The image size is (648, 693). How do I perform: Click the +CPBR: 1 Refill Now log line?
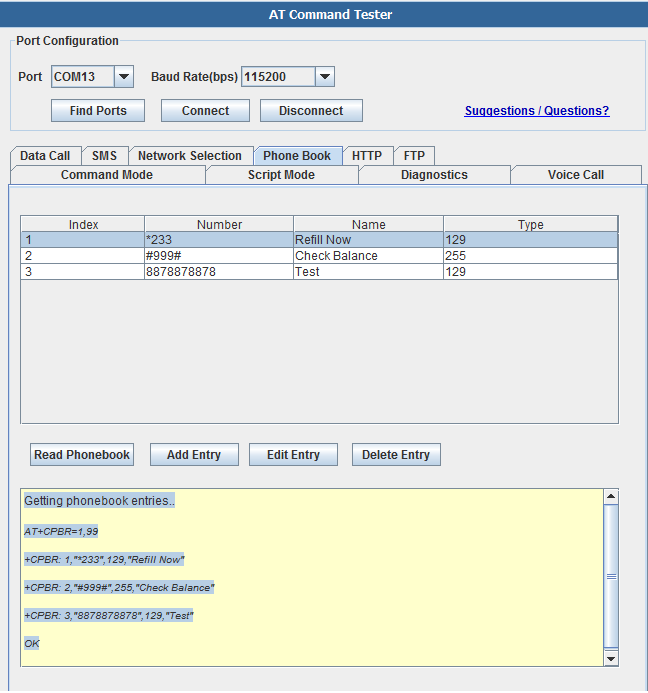click(x=104, y=560)
